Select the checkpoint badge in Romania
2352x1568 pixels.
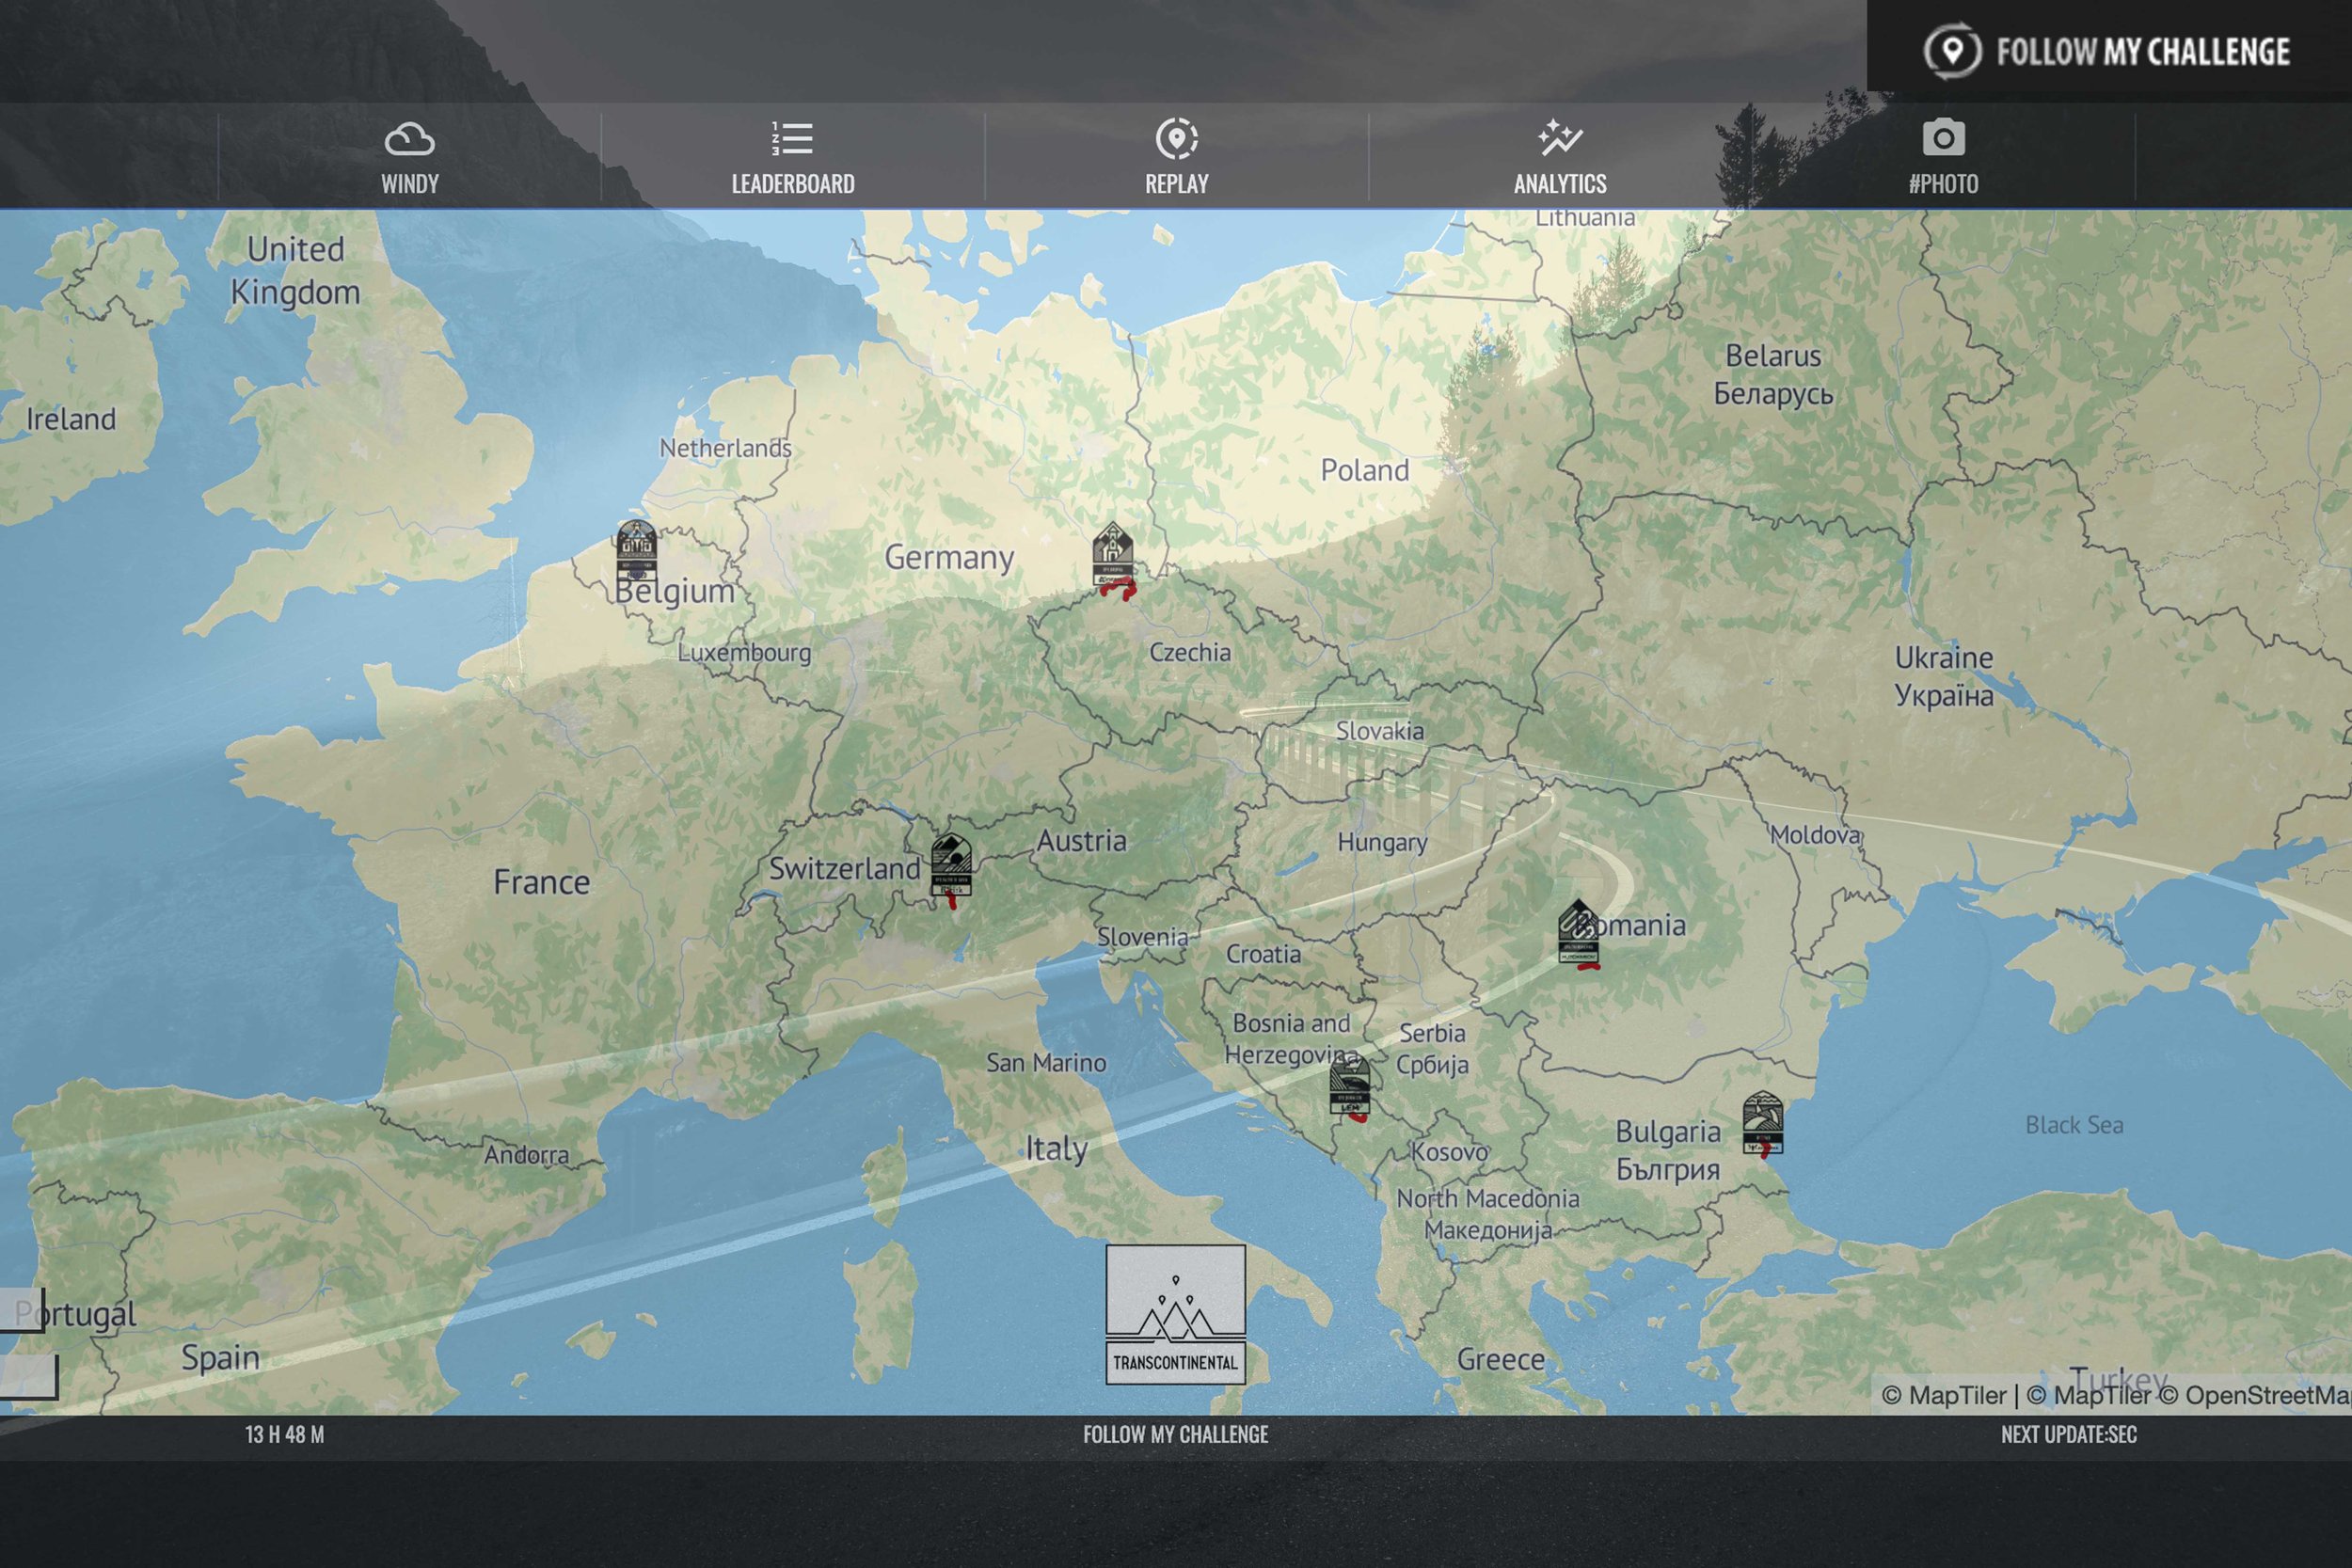(1578, 932)
